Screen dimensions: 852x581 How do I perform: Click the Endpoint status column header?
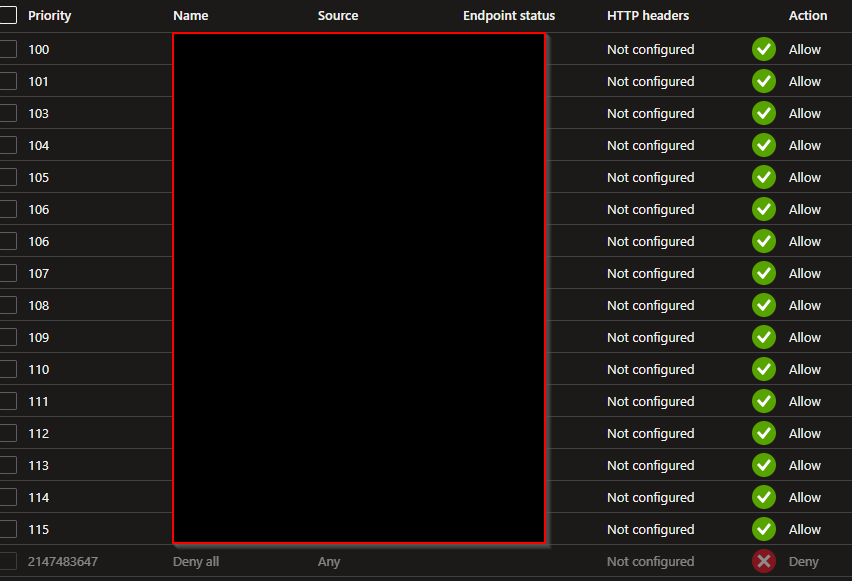(x=509, y=16)
